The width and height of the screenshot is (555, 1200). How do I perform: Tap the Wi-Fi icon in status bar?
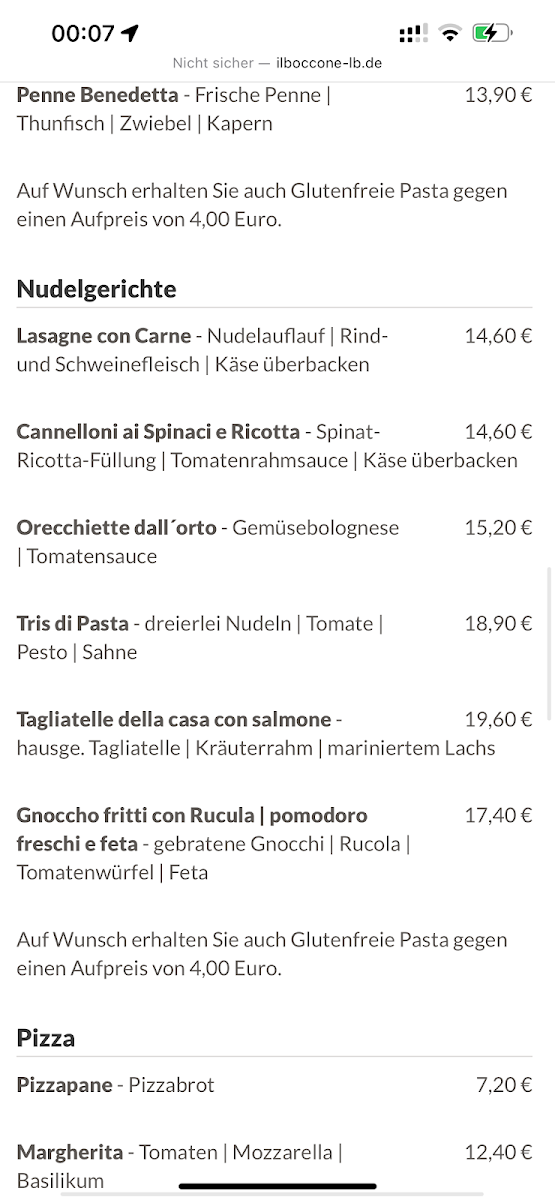point(450,34)
